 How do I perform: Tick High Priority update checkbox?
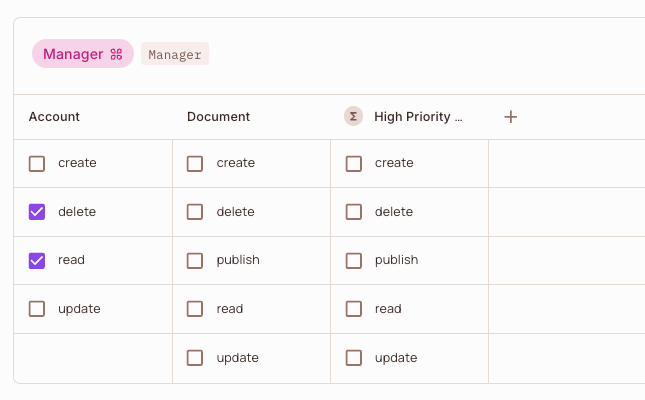tap(354, 358)
